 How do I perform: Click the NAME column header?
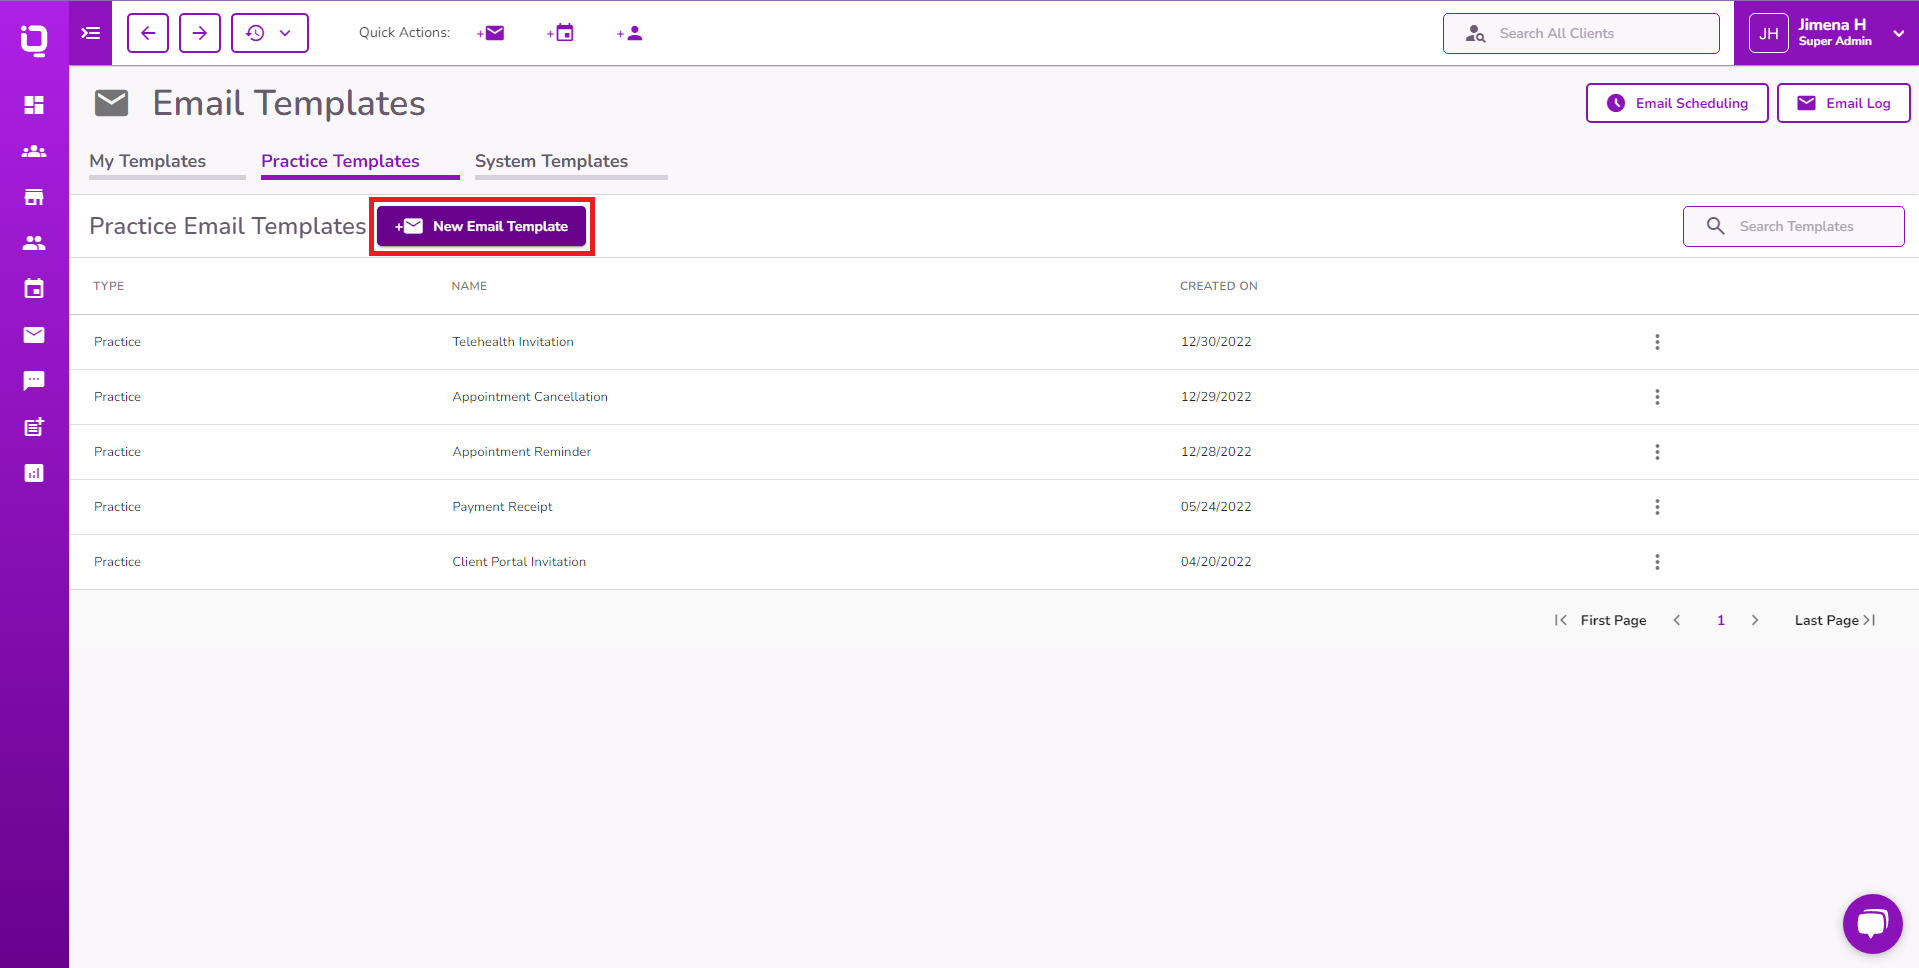pos(469,286)
